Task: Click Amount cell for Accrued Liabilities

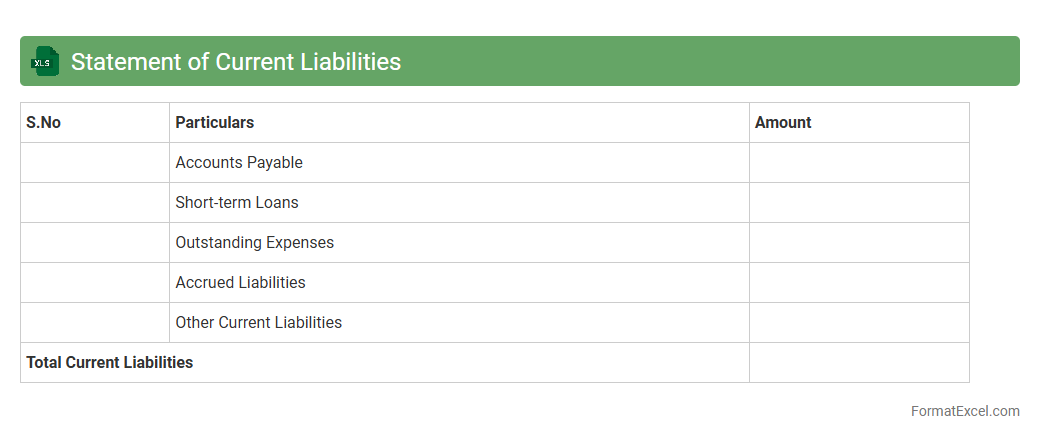Action: (859, 283)
